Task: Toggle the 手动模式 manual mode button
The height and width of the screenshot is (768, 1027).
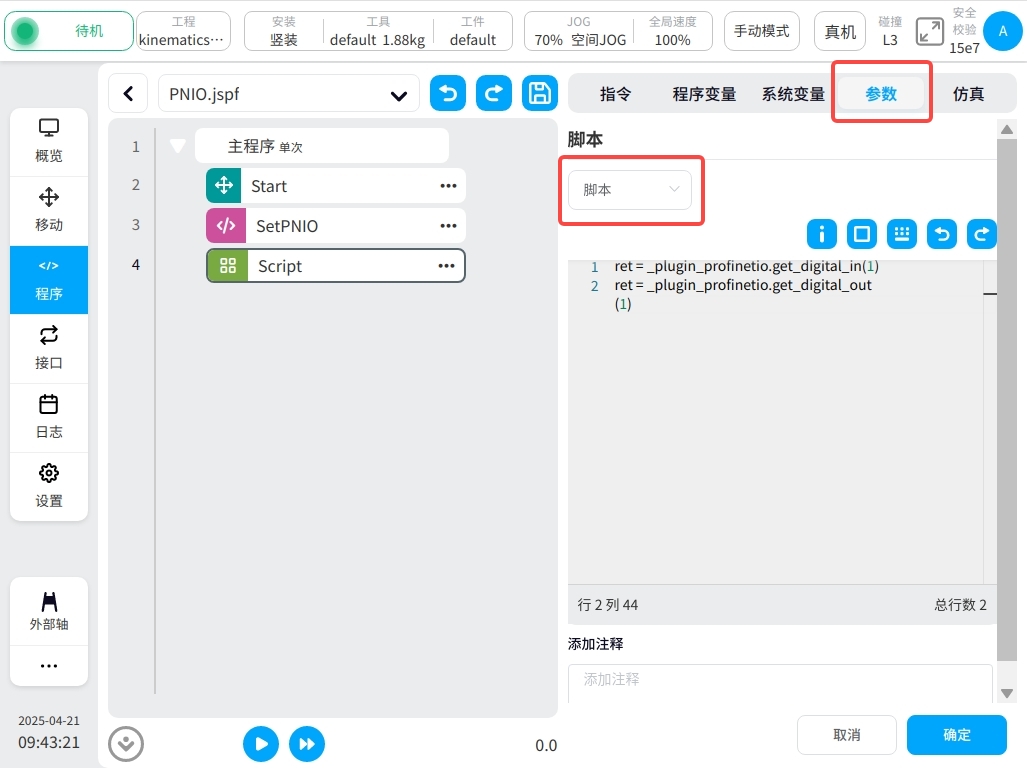Action: 761,31
